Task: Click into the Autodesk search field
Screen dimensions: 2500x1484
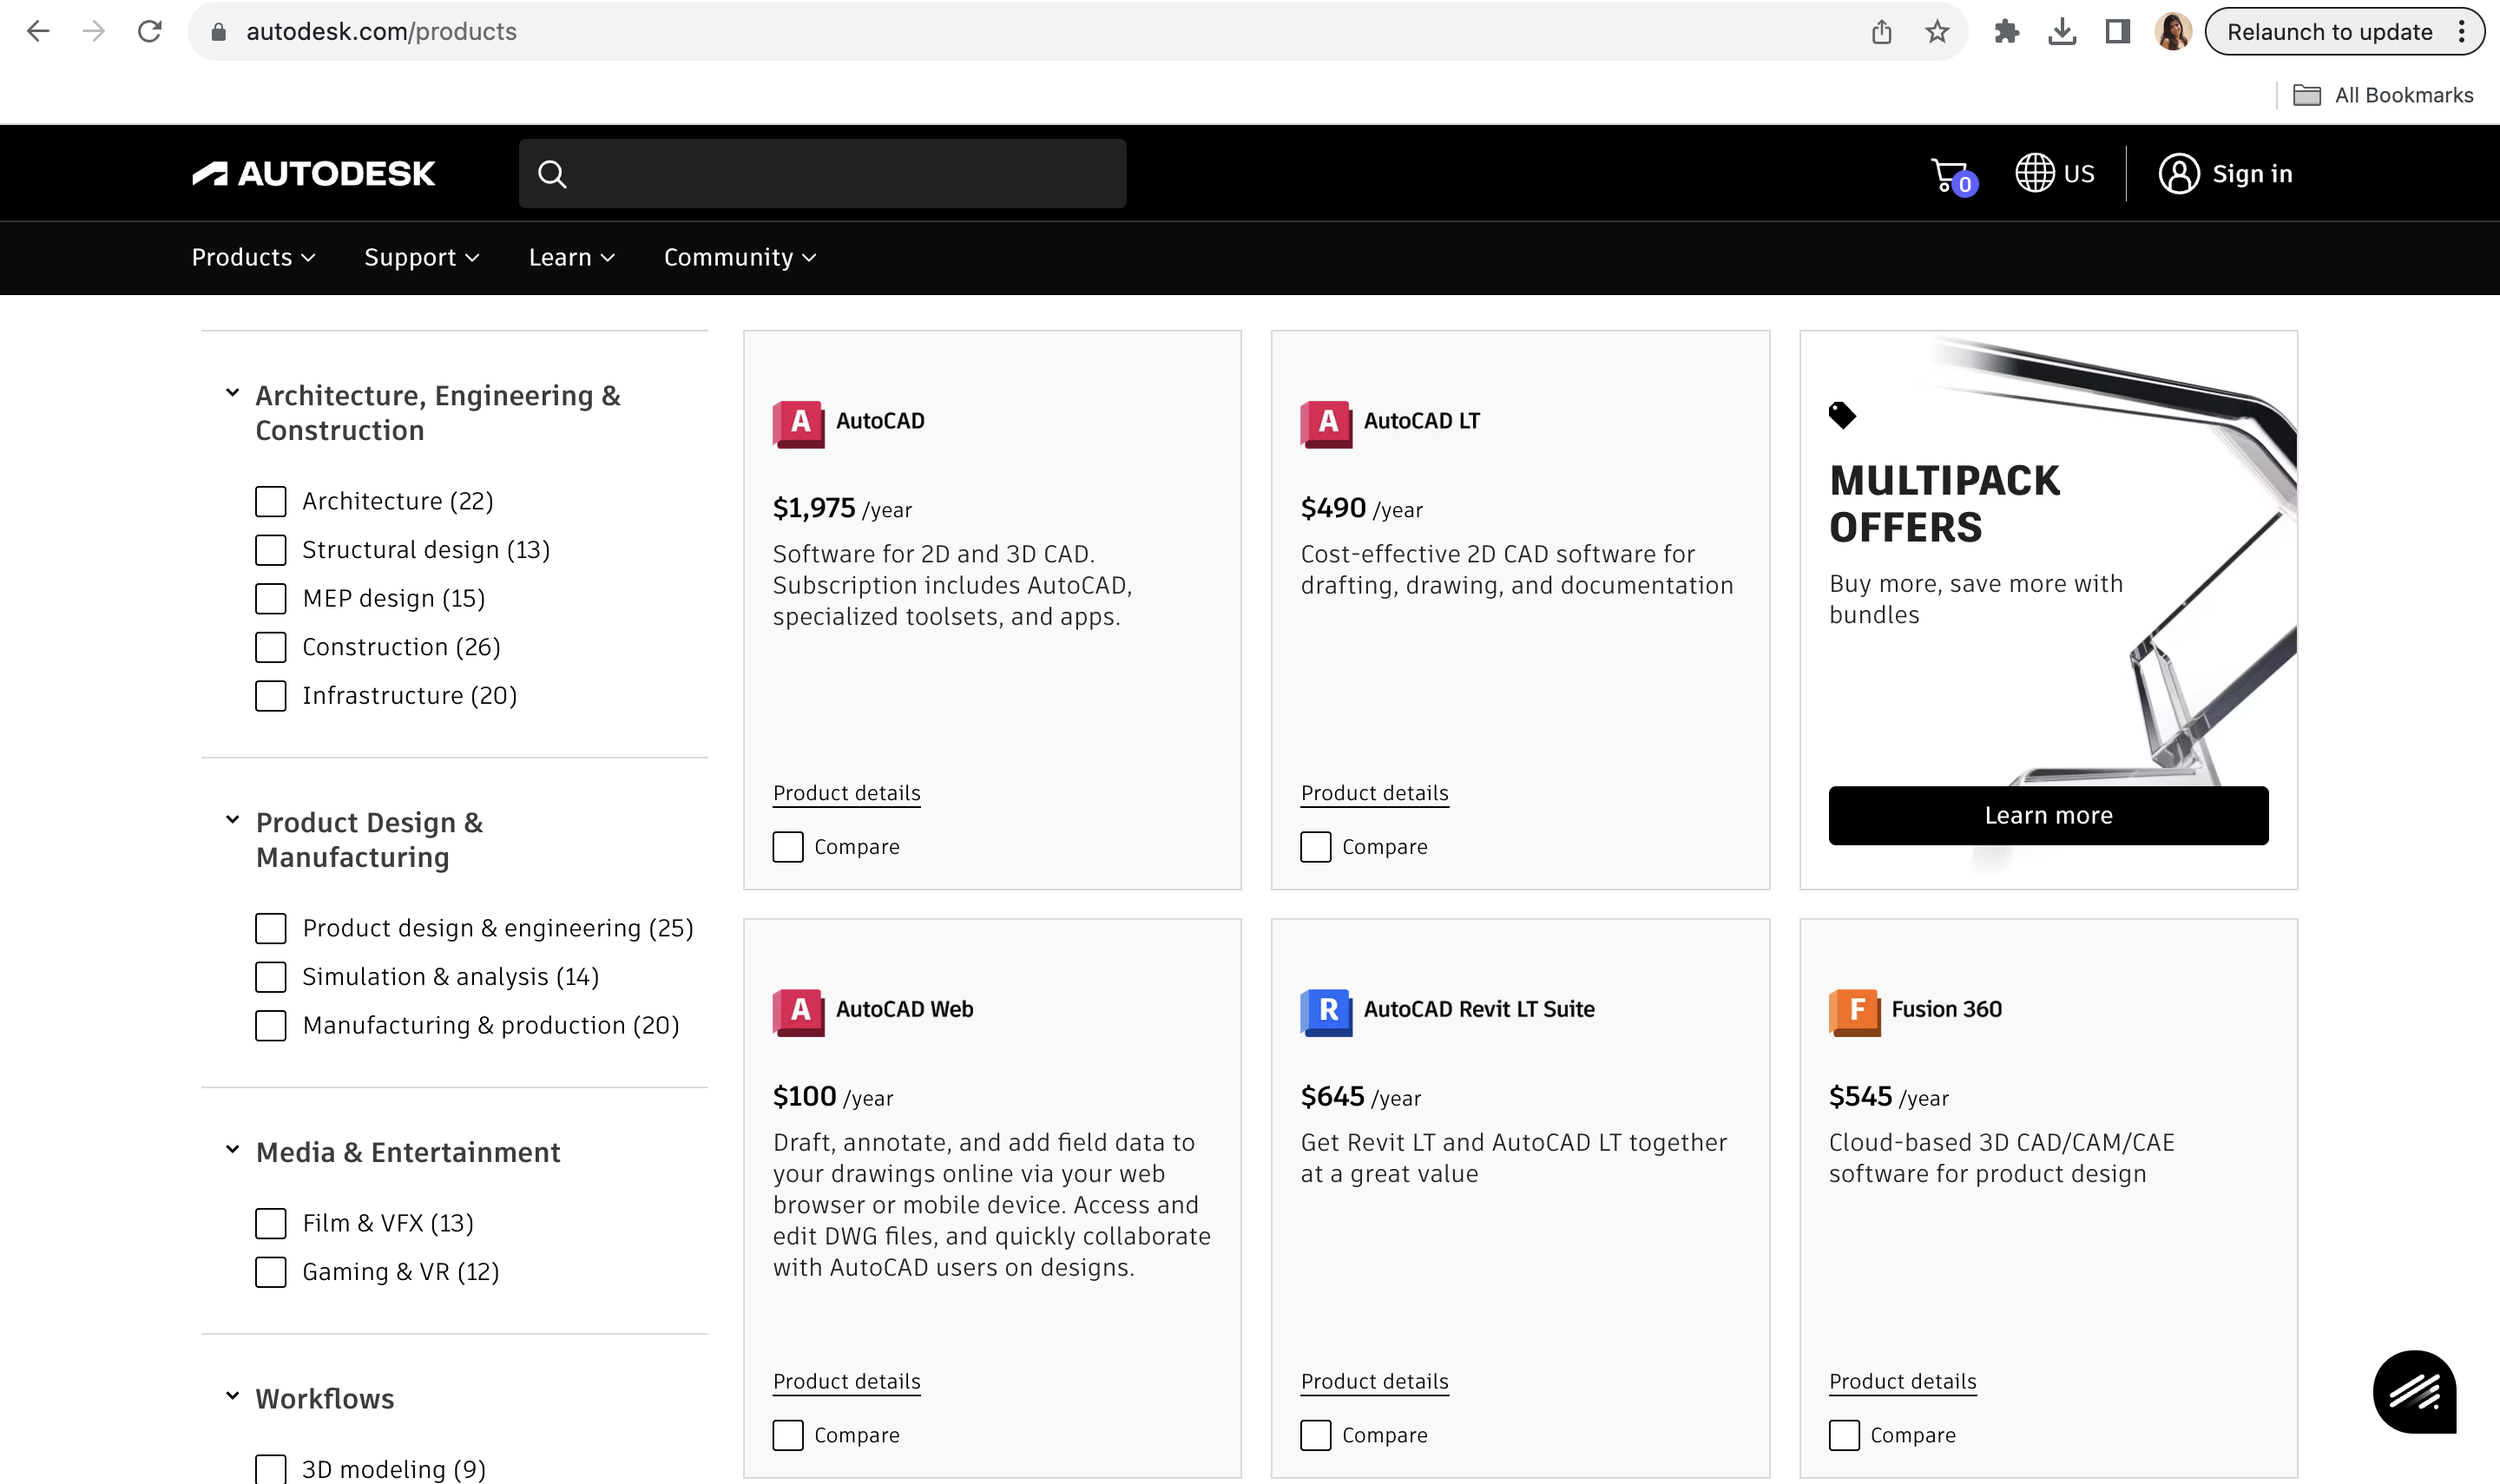Action: 822,174
